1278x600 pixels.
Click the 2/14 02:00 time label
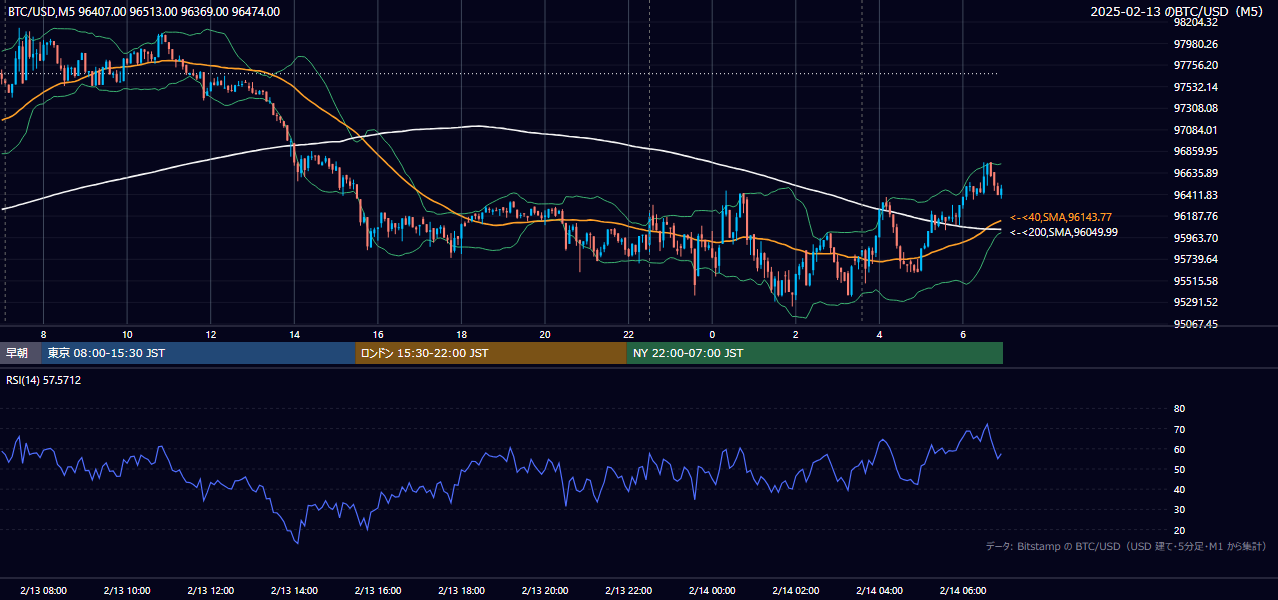pos(795,591)
